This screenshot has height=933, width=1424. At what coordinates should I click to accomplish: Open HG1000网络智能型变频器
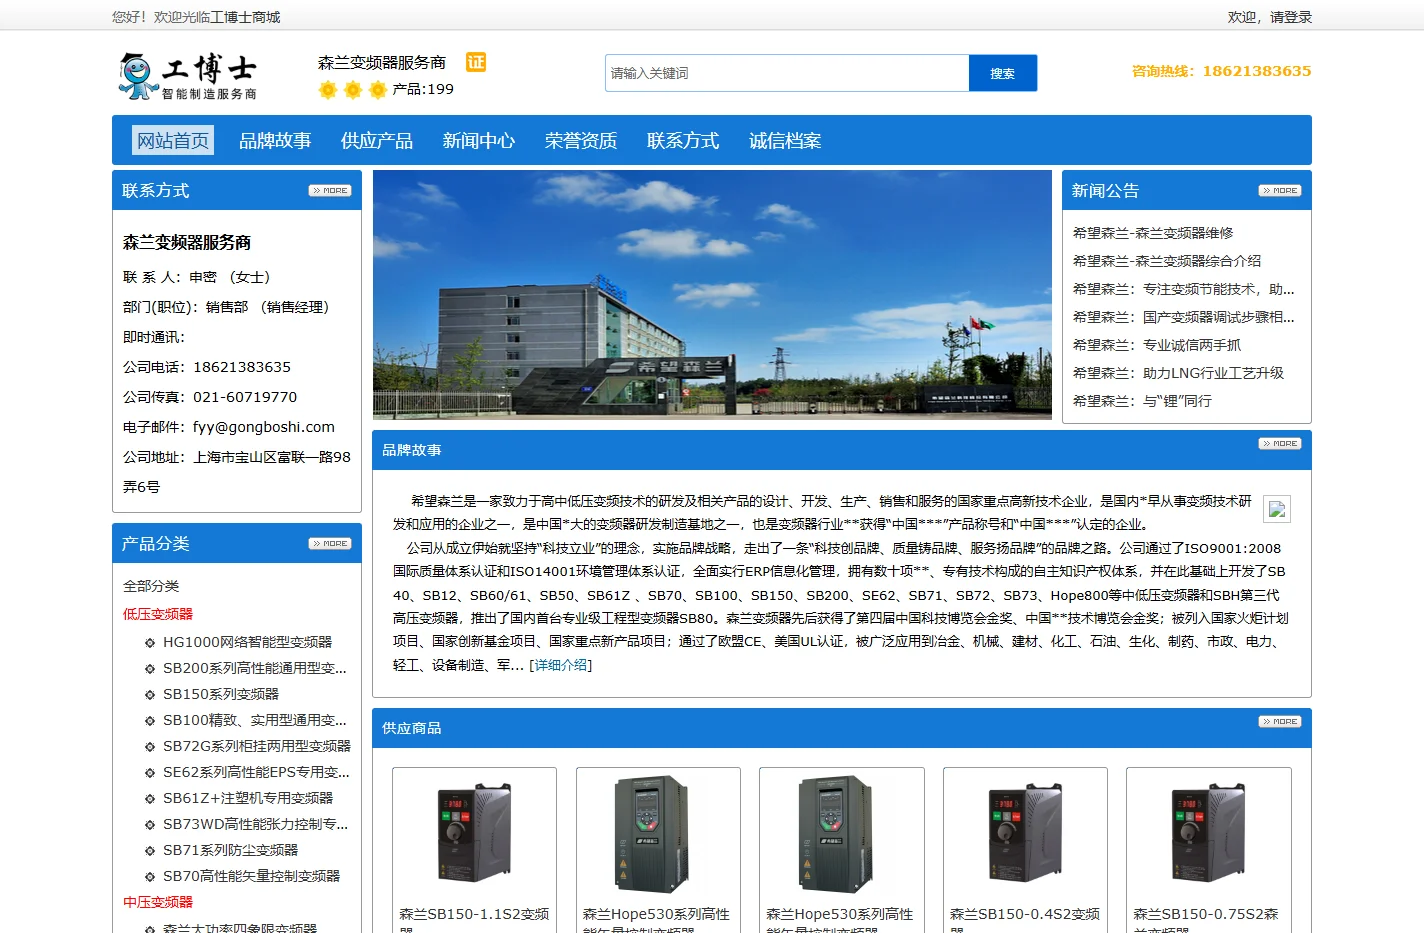pyautogui.click(x=247, y=642)
